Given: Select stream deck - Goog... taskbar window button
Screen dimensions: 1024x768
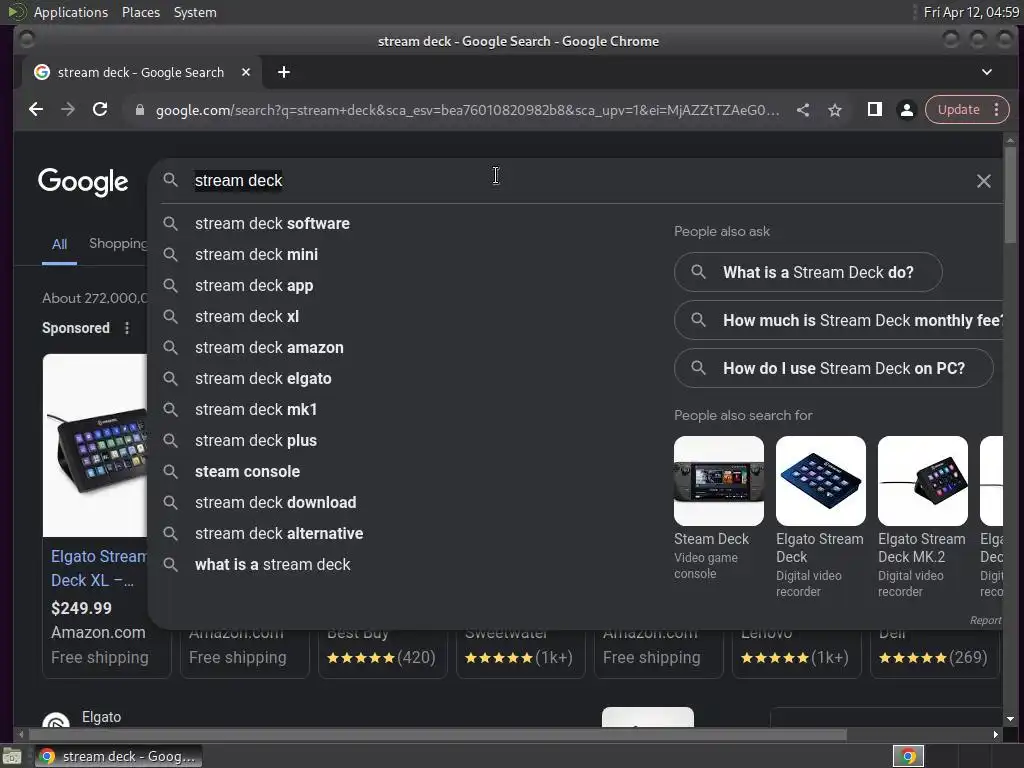Looking at the screenshot, I should coord(119,756).
